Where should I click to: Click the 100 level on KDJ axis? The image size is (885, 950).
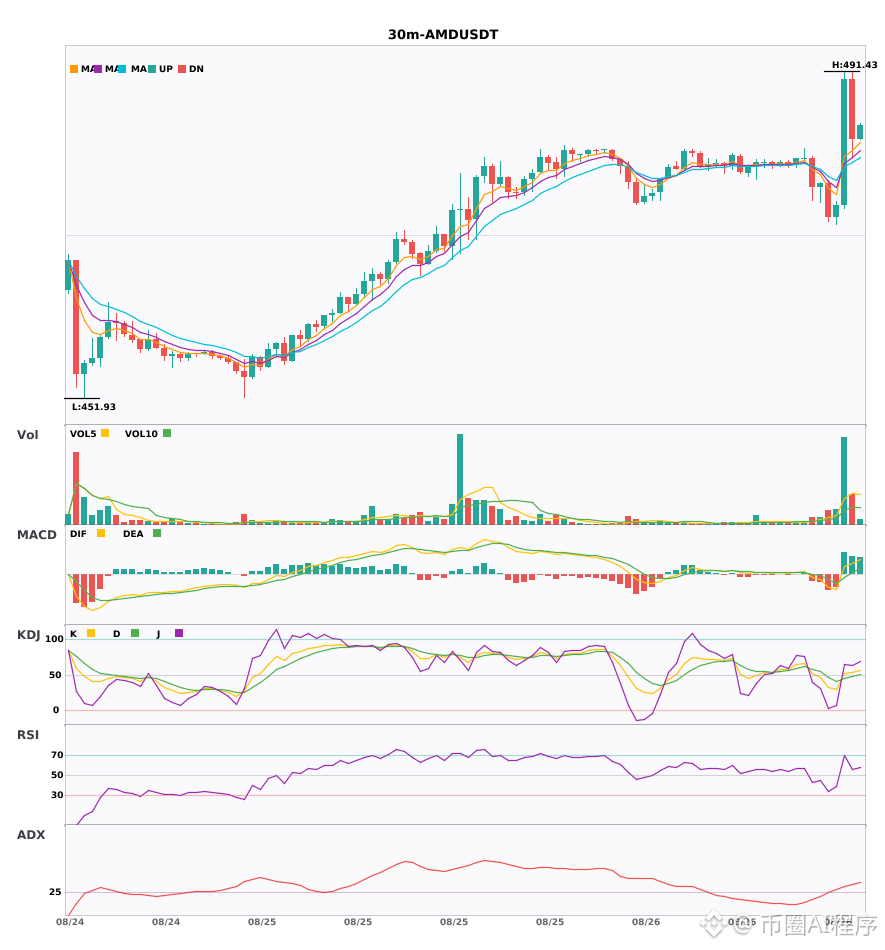point(54,639)
